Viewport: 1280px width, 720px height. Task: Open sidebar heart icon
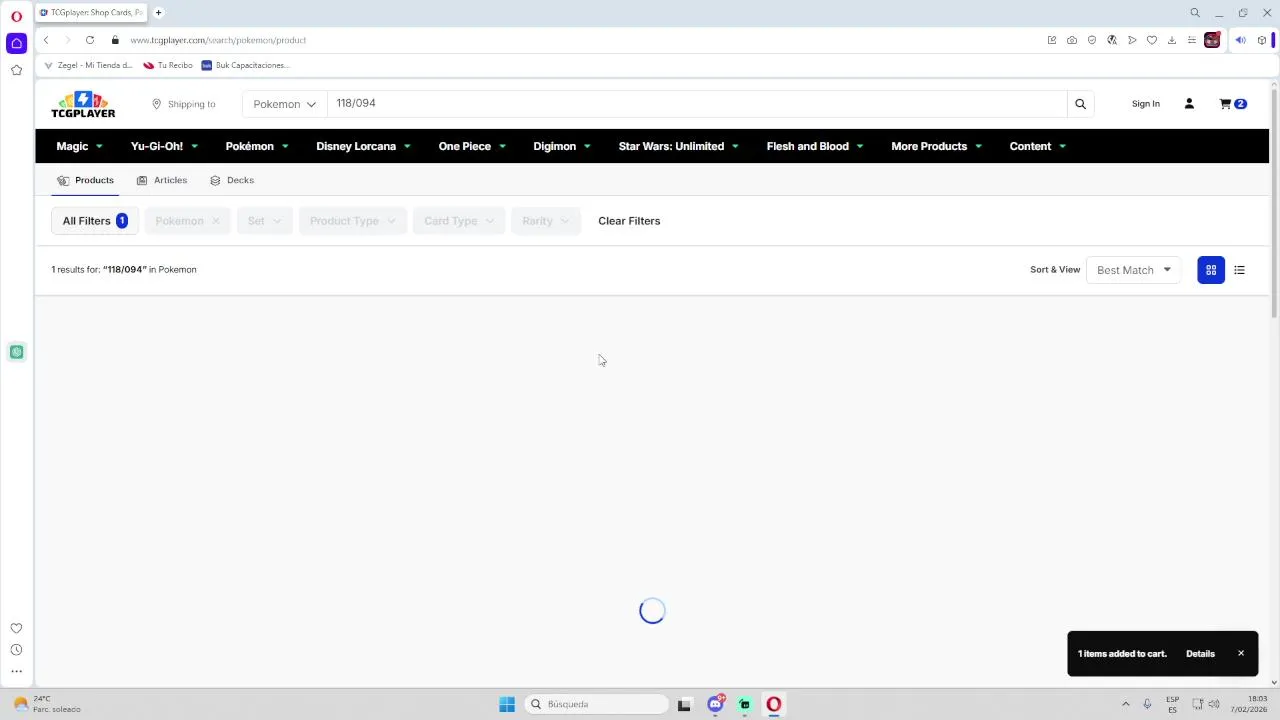point(16,628)
